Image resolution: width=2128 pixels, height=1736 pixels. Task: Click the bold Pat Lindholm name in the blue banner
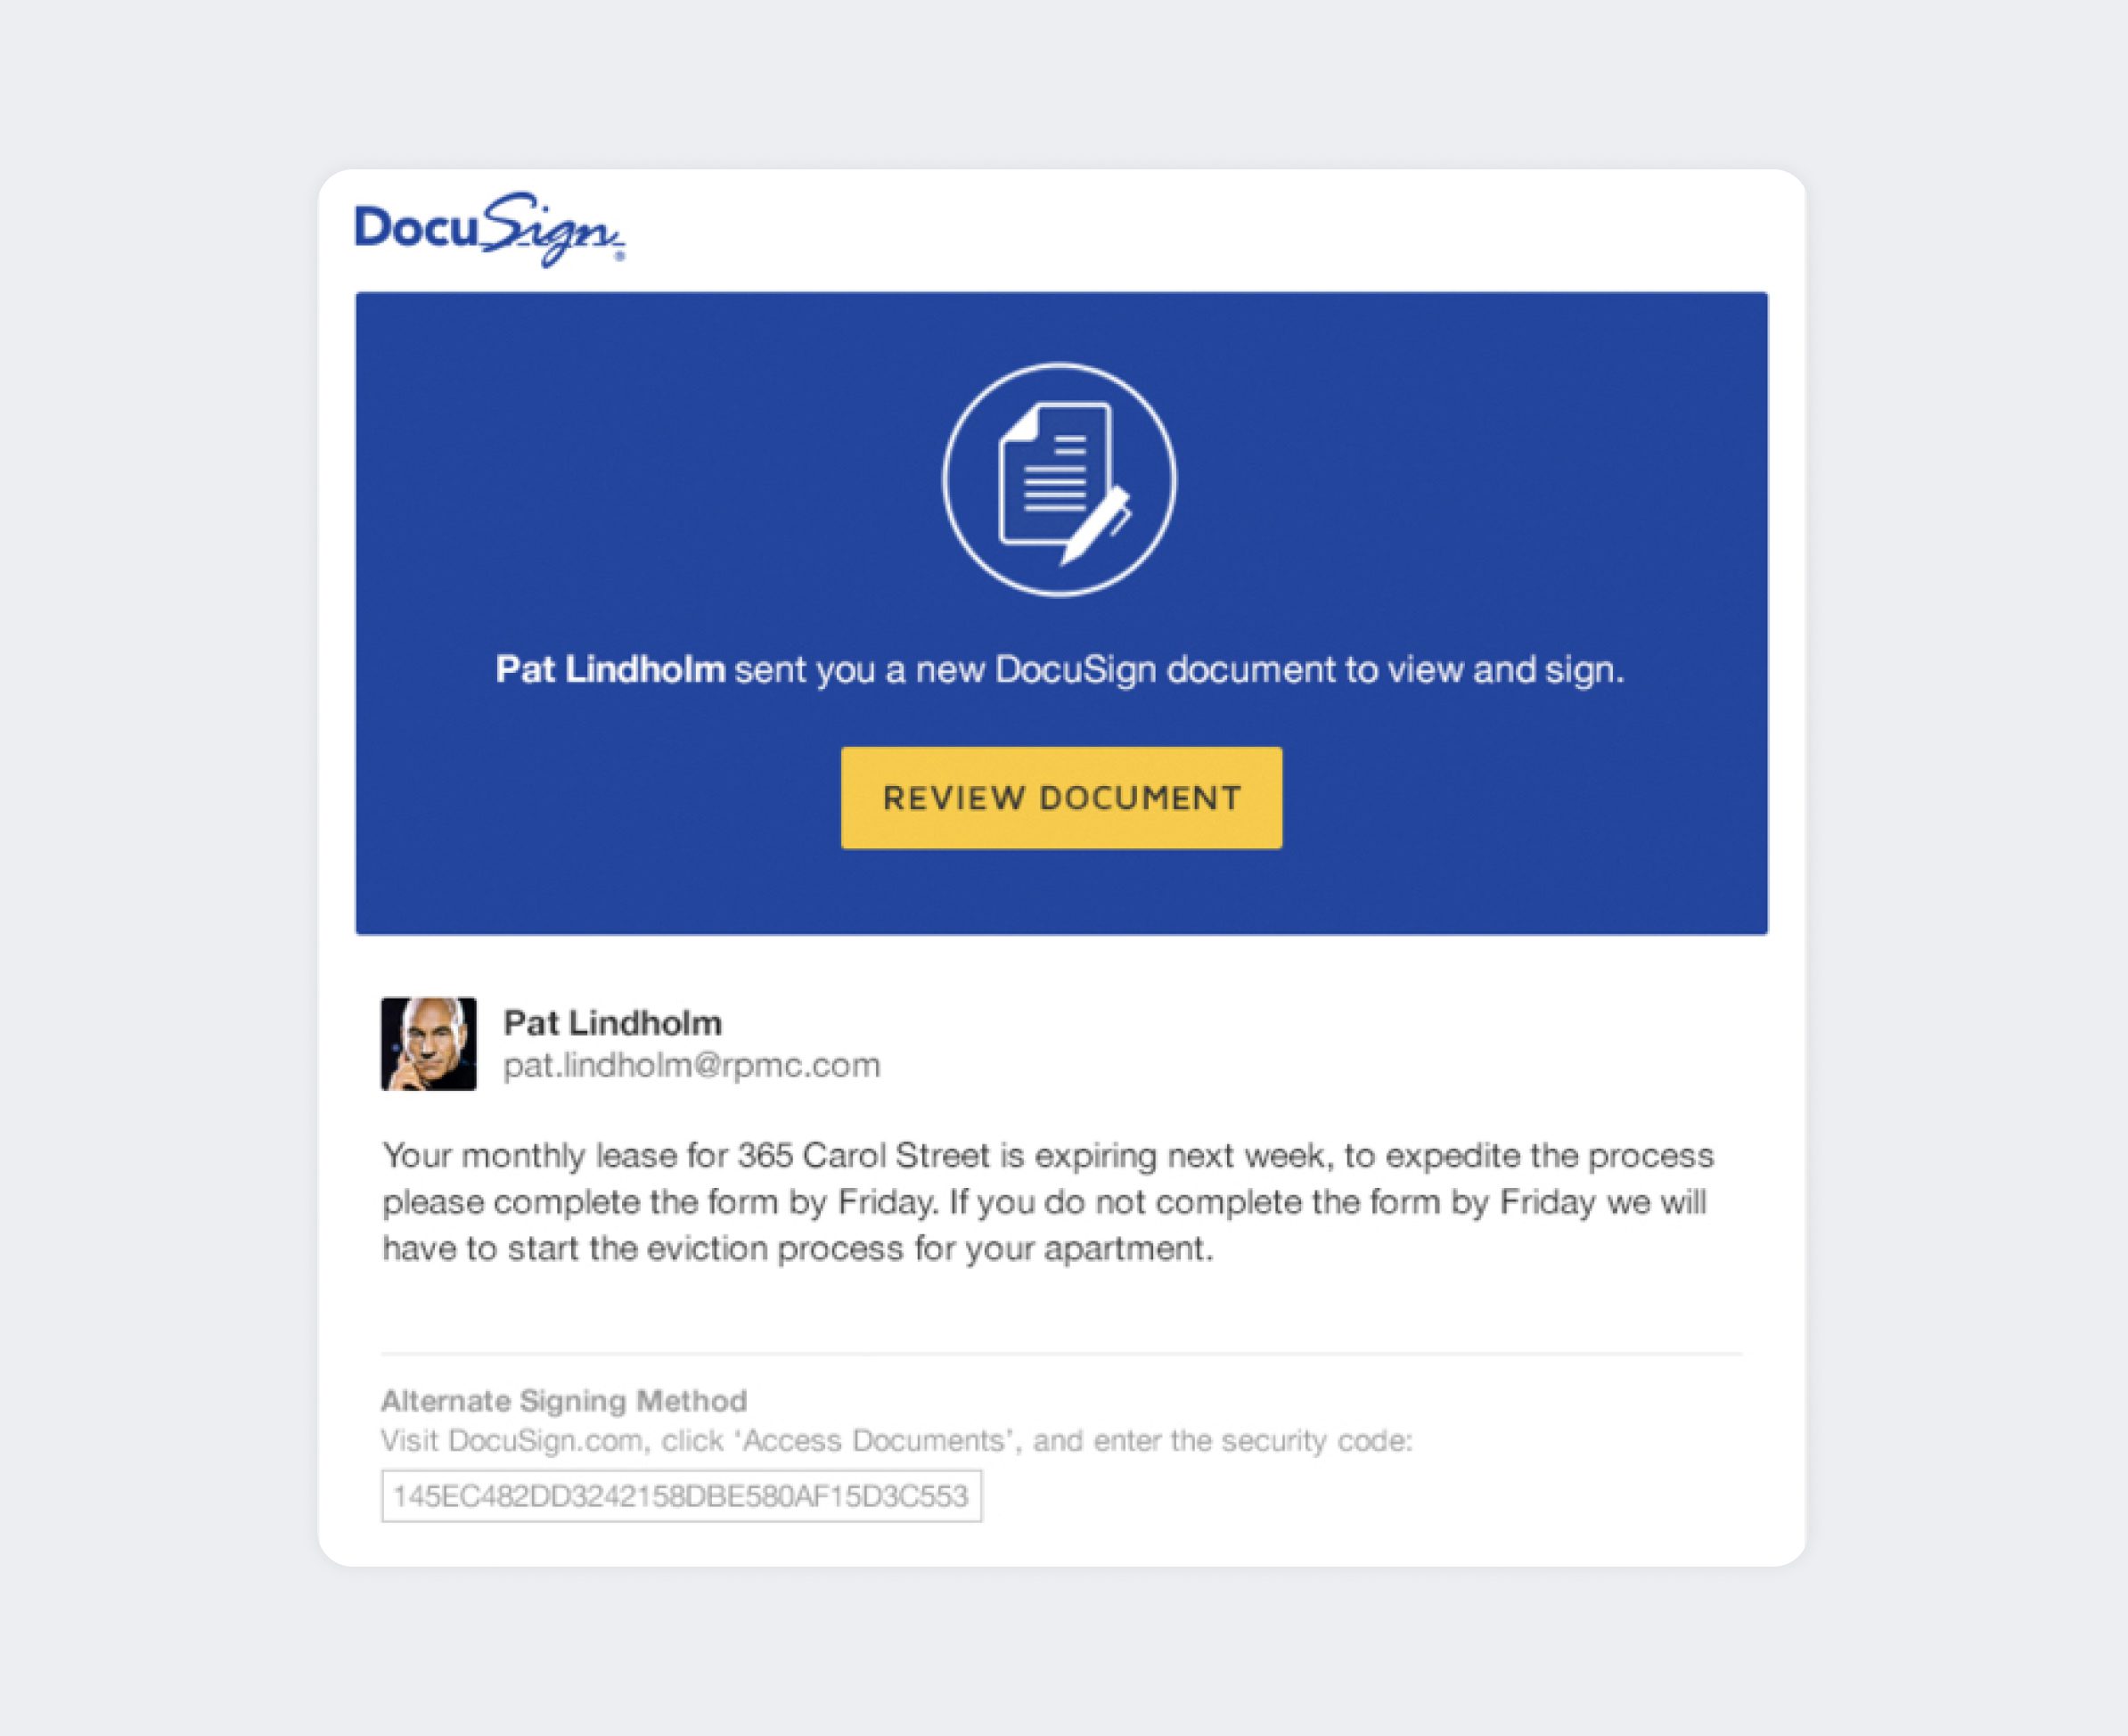pyautogui.click(x=610, y=669)
